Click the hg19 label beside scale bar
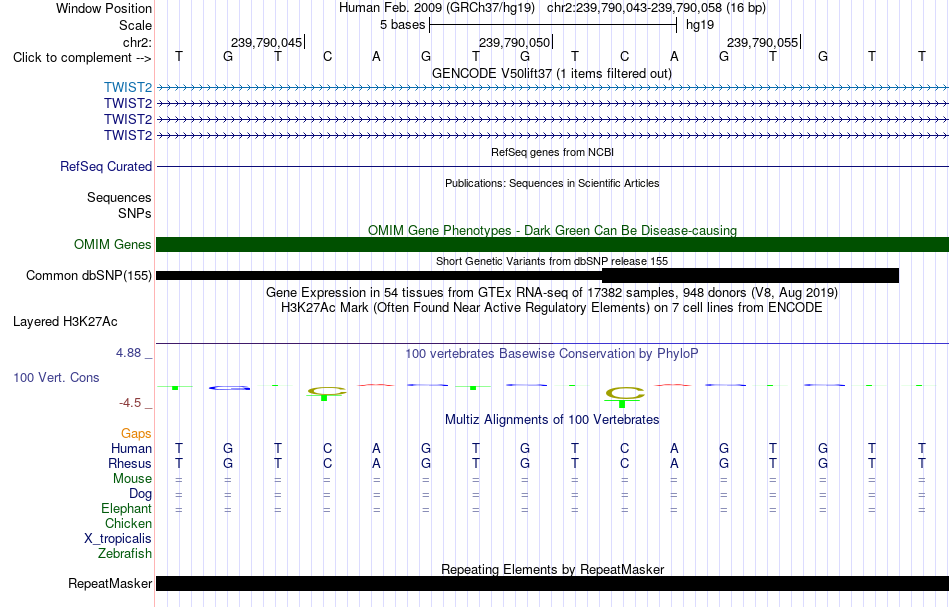The height and width of the screenshot is (607, 950). [x=700, y=25]
